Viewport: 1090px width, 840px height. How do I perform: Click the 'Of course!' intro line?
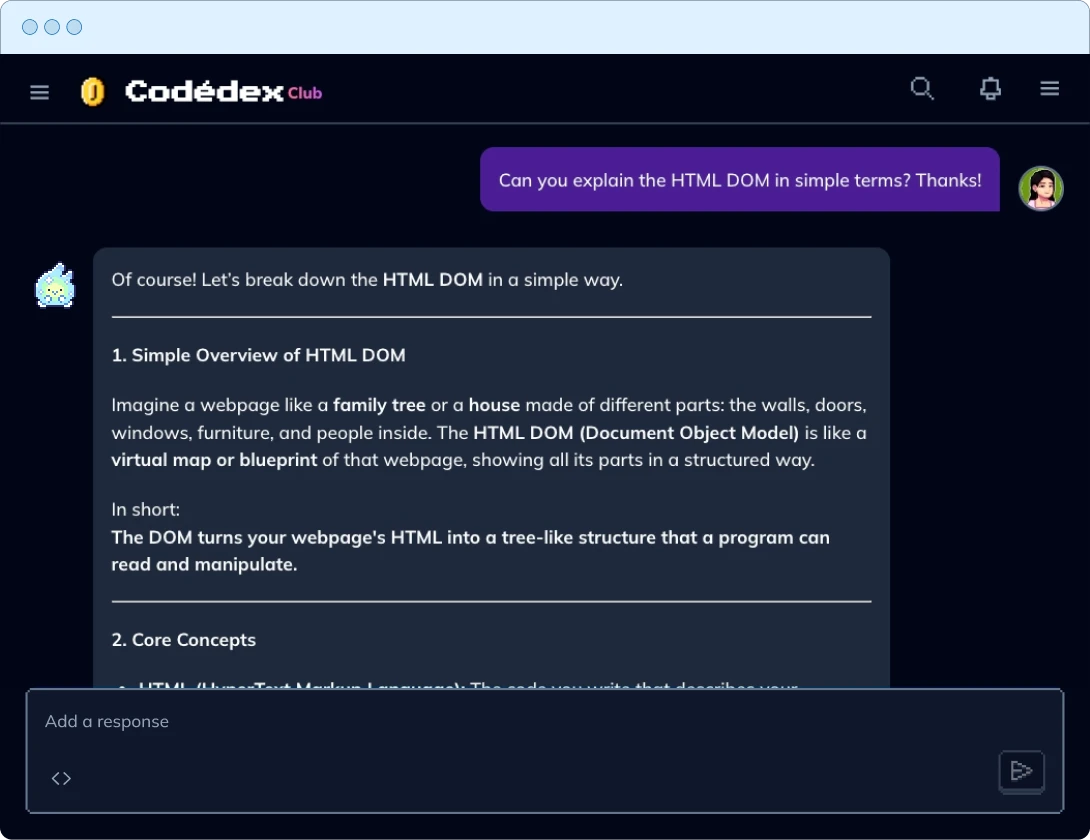tap(367, 280)
